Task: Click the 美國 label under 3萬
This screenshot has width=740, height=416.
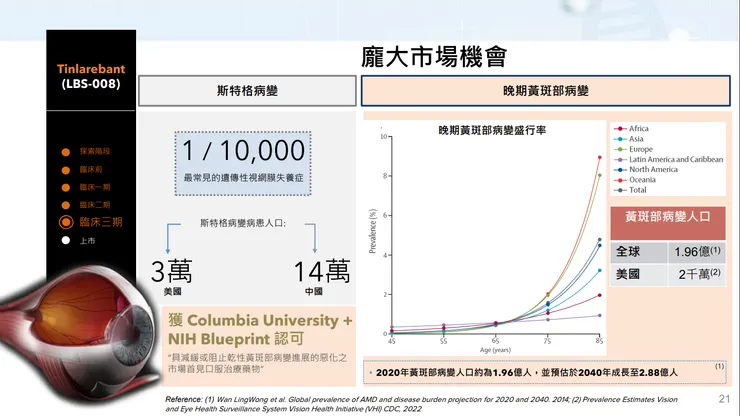Action: [x=172, y=292]
